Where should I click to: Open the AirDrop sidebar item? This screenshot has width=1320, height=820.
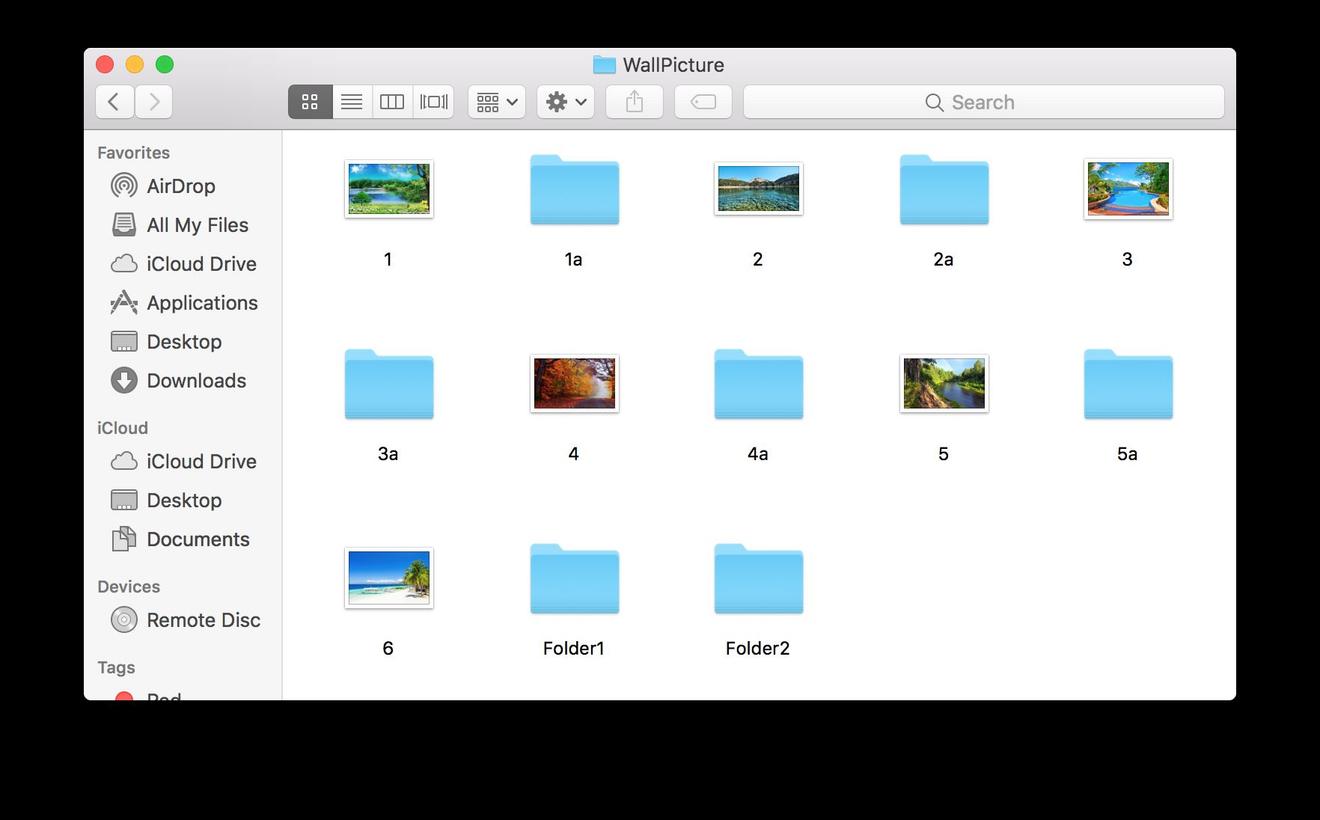click(x=181, y=186)
